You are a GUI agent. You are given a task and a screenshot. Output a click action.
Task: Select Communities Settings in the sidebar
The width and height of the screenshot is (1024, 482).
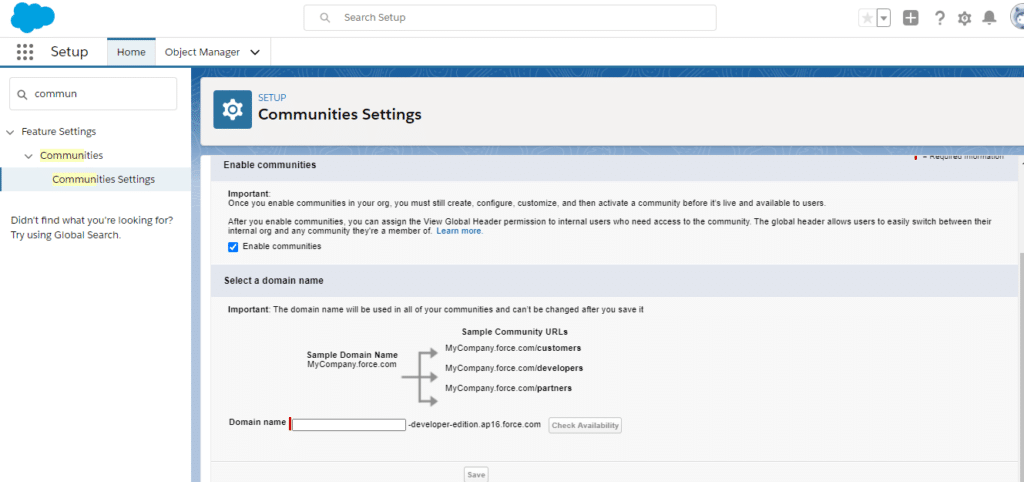pyautogui.click(x=103, y=179)
